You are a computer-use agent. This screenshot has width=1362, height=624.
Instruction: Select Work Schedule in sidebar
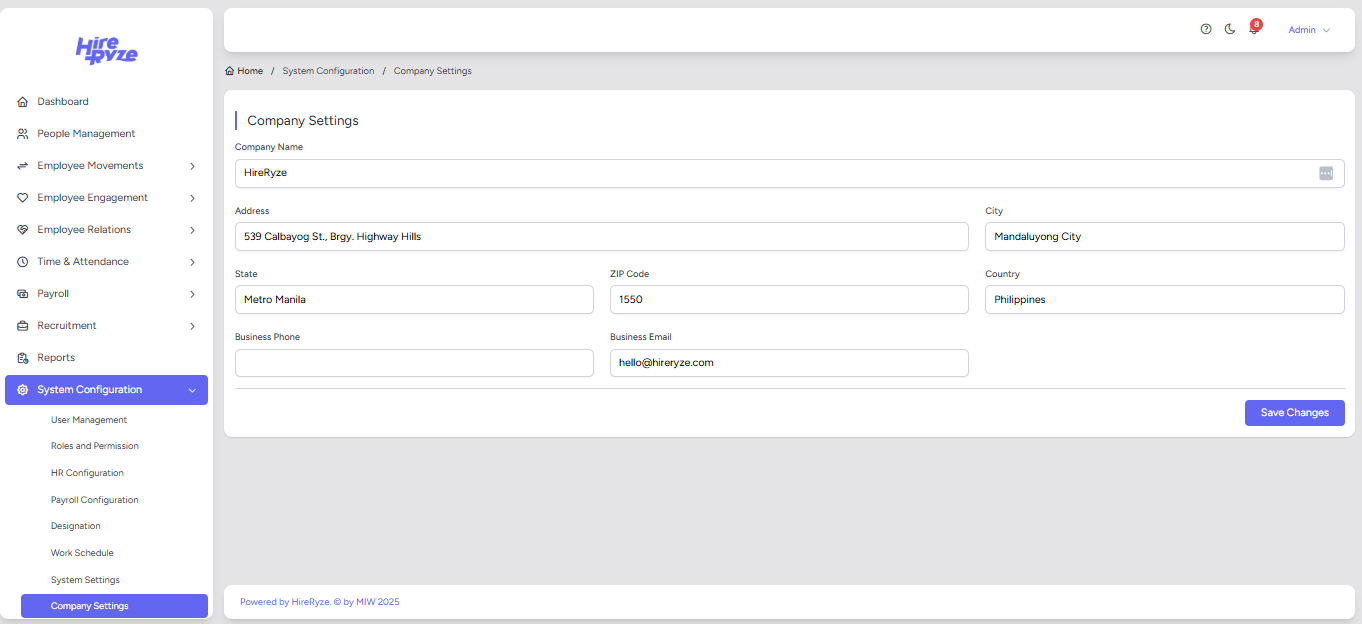pyautogui.click(x=82, y=553)
